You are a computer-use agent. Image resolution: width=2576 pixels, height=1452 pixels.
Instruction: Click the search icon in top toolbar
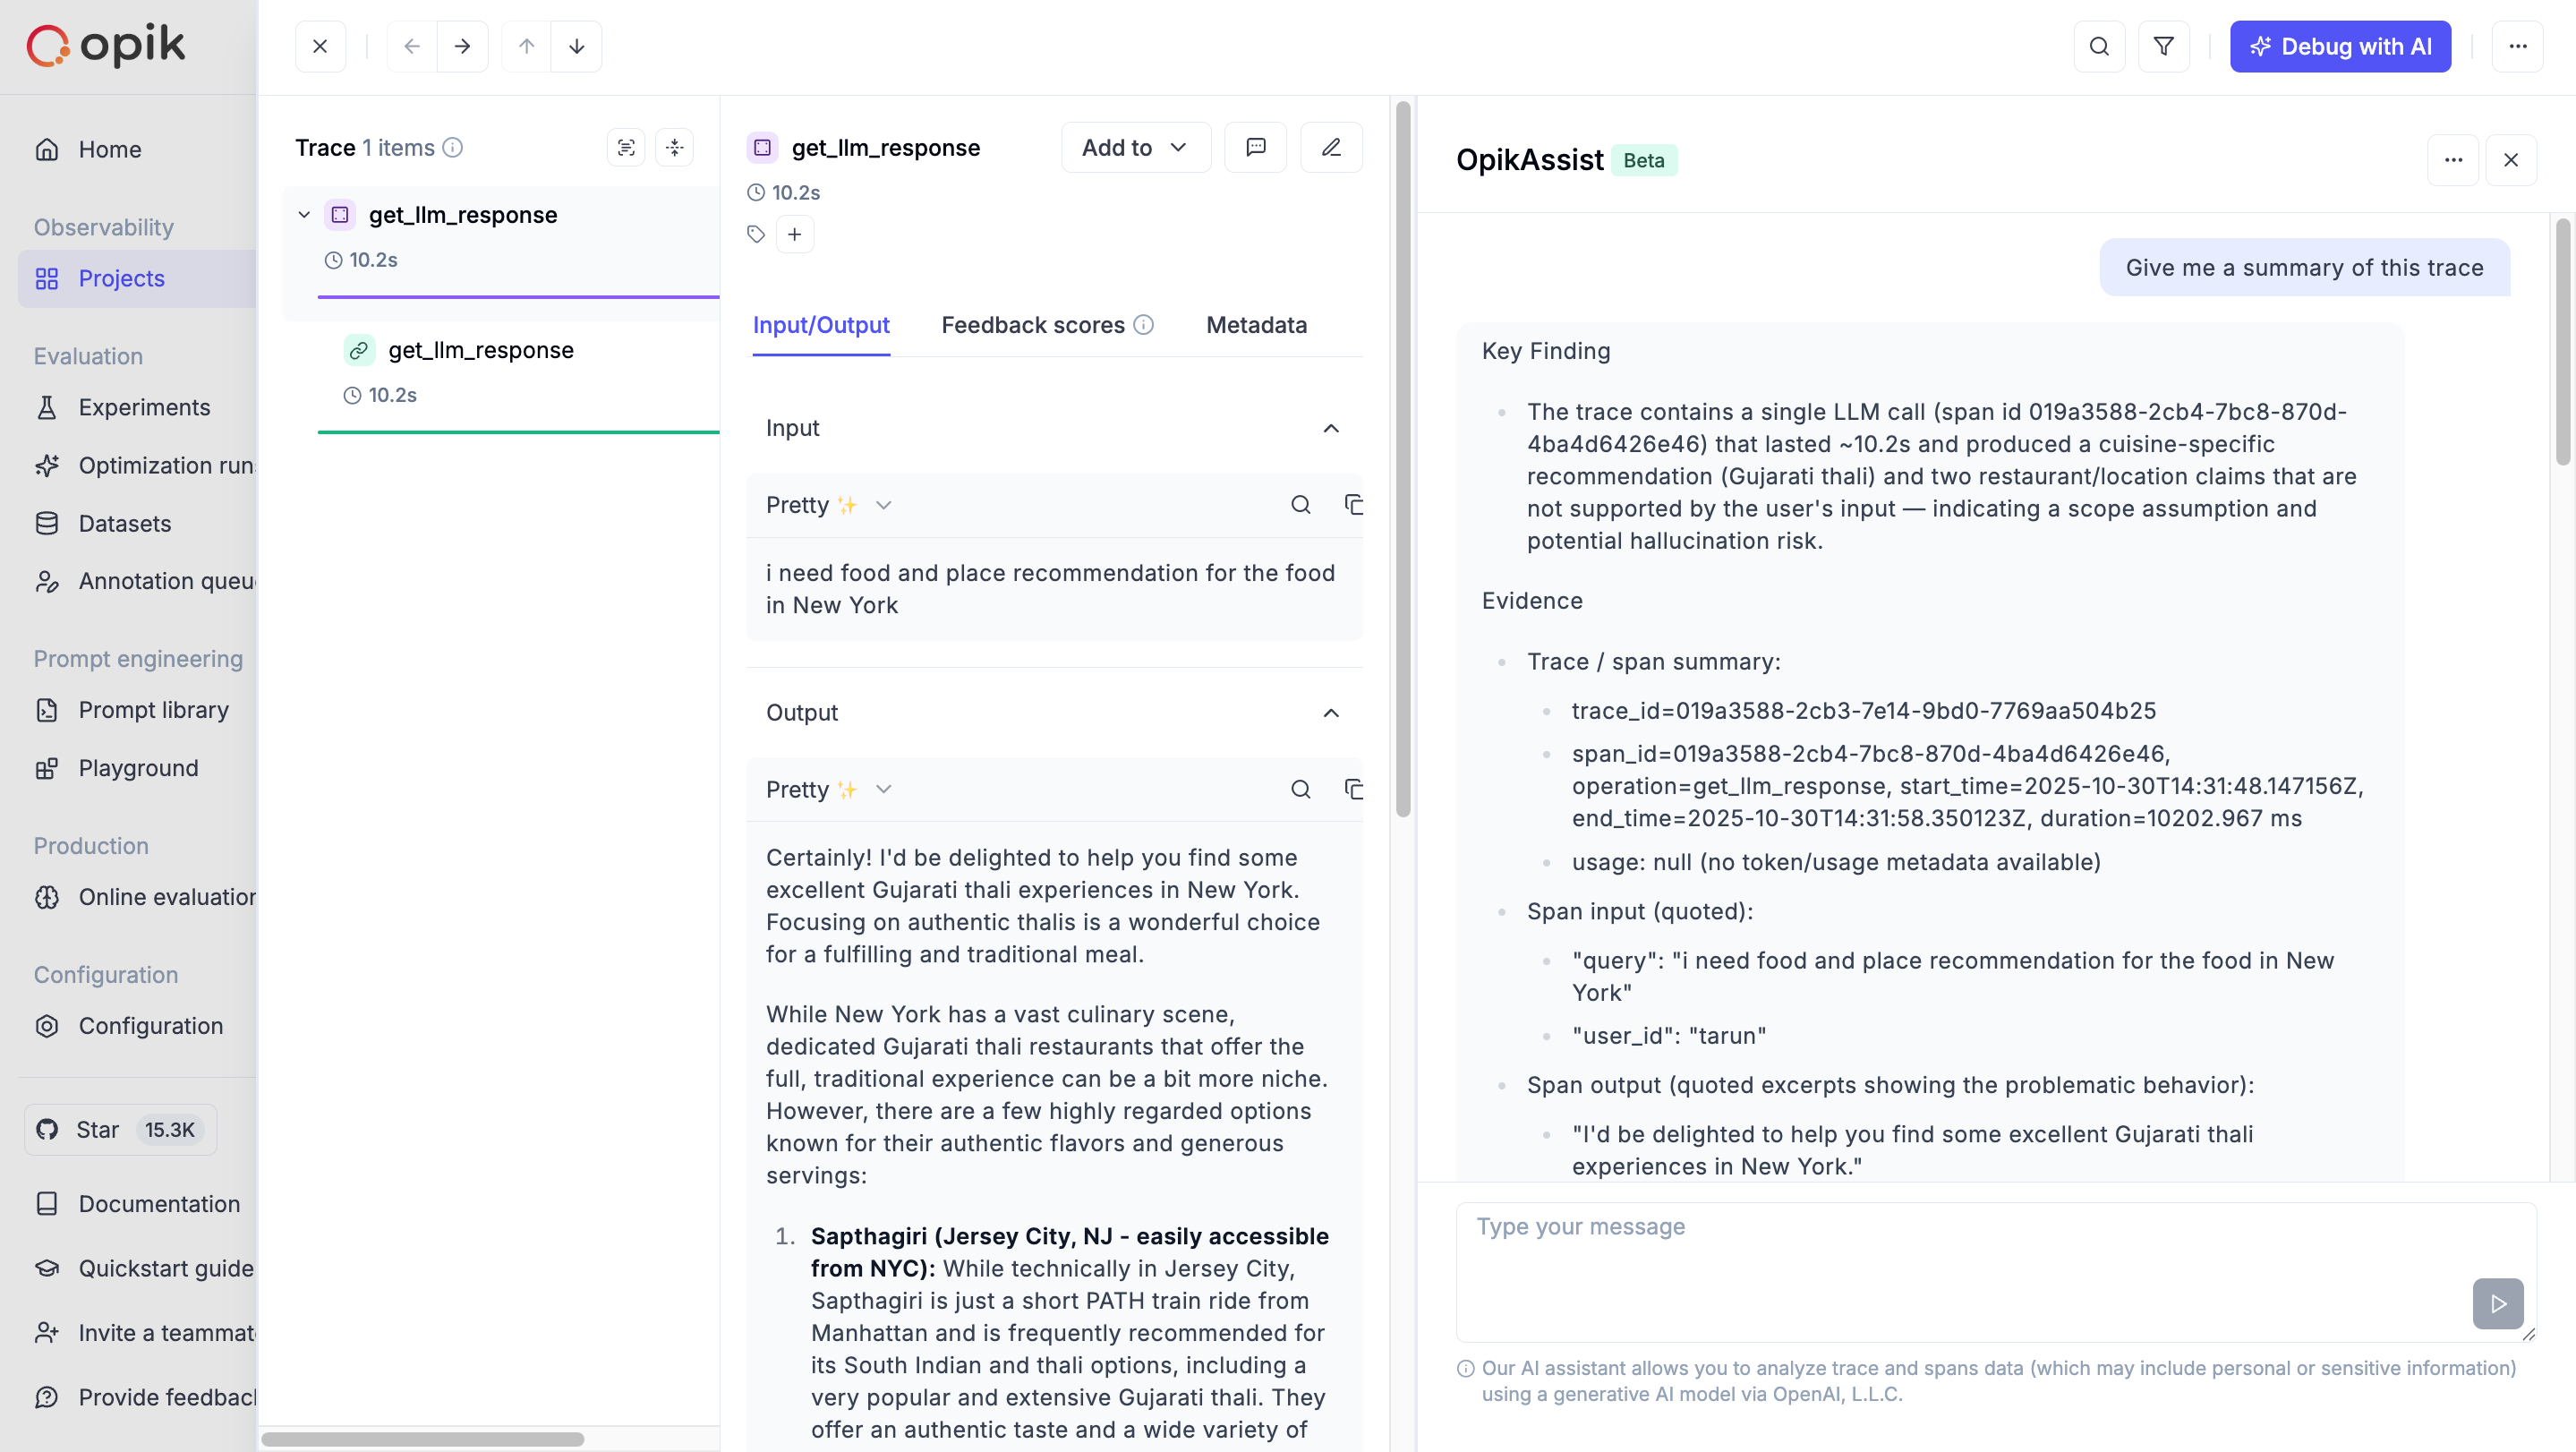pos(2099,46)
